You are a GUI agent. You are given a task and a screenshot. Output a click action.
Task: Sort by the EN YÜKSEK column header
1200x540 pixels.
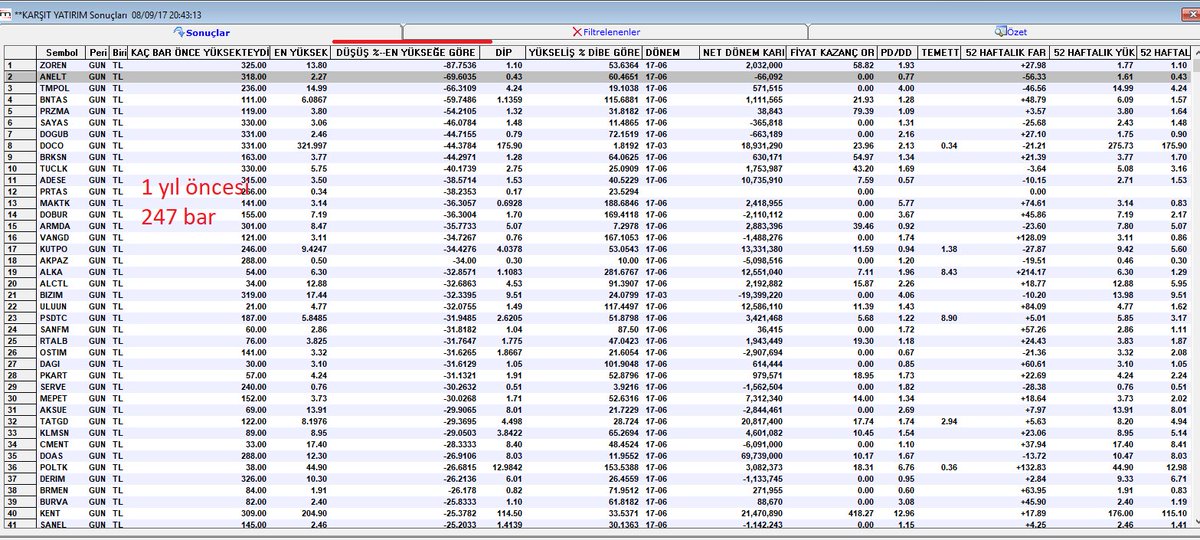pyautogui.click(x=302, y=51)
